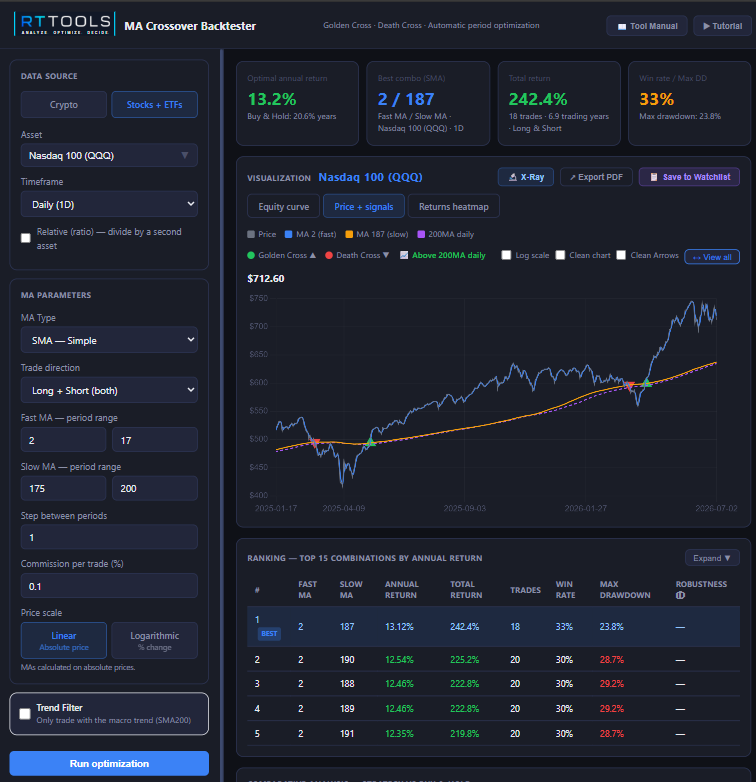Click red Death Cross legend dot
The image size is (756, 782).
[x=329, y=255]
